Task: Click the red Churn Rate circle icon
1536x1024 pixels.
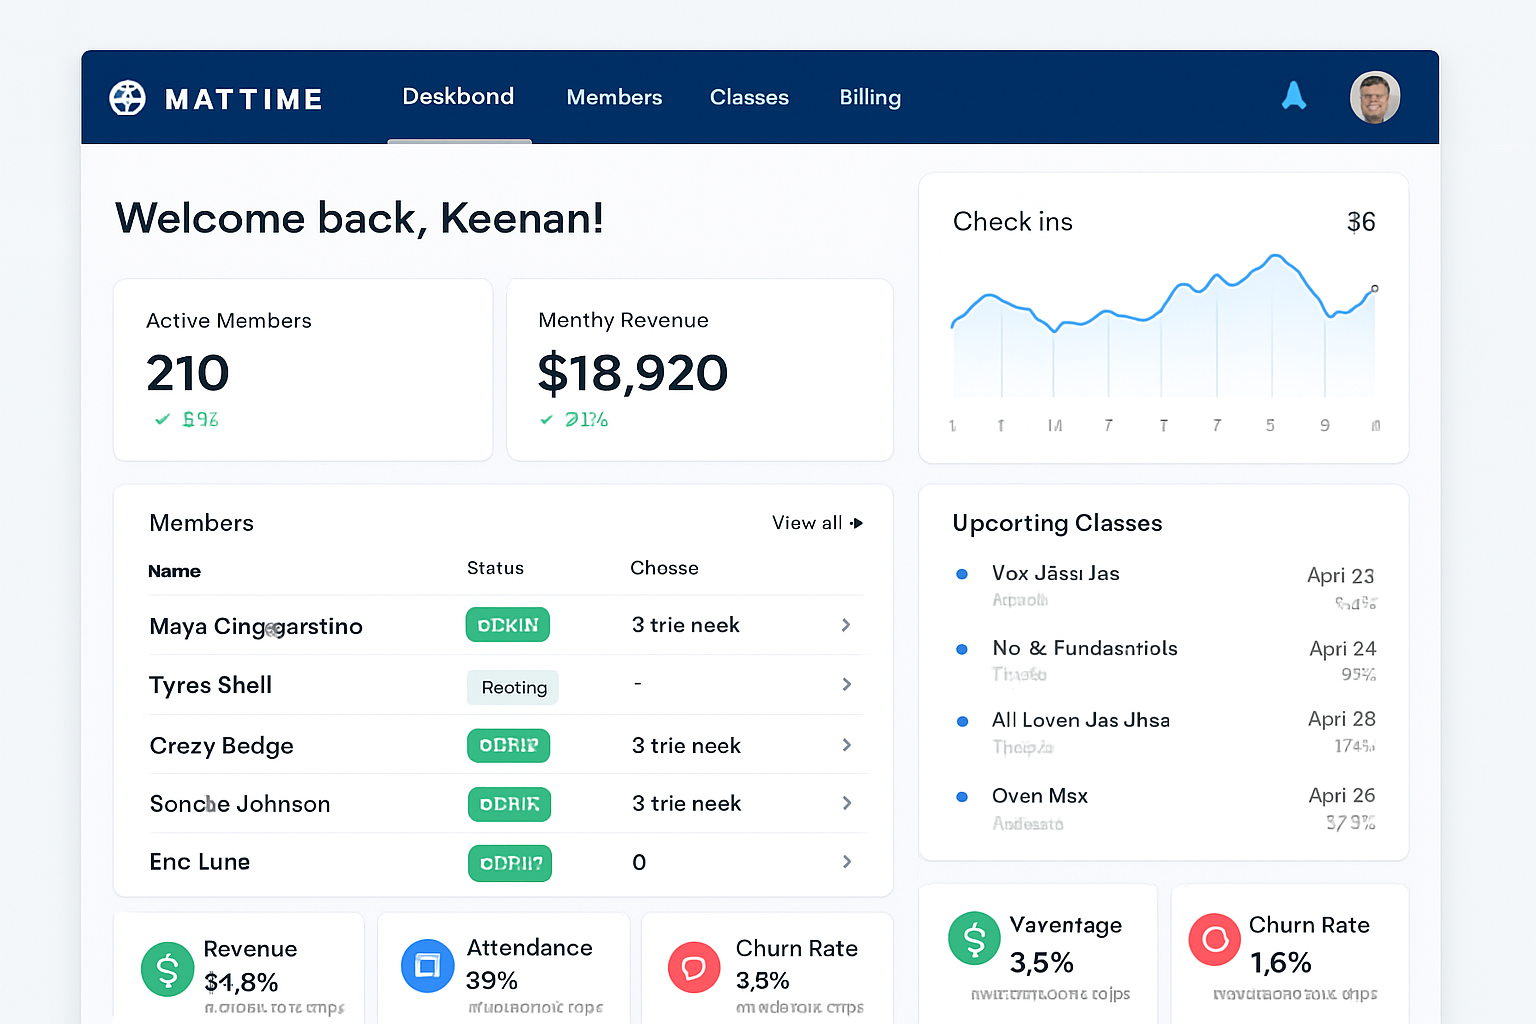Action: pos(1214,940)
